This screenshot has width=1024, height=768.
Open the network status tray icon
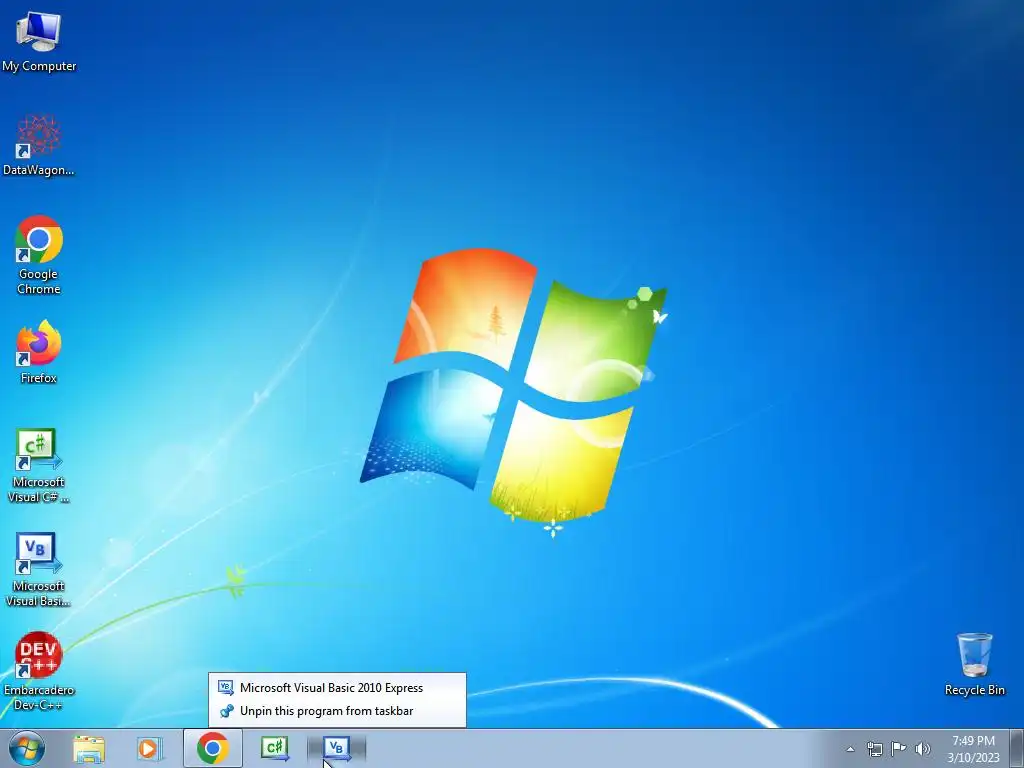[x=874, y=749]
